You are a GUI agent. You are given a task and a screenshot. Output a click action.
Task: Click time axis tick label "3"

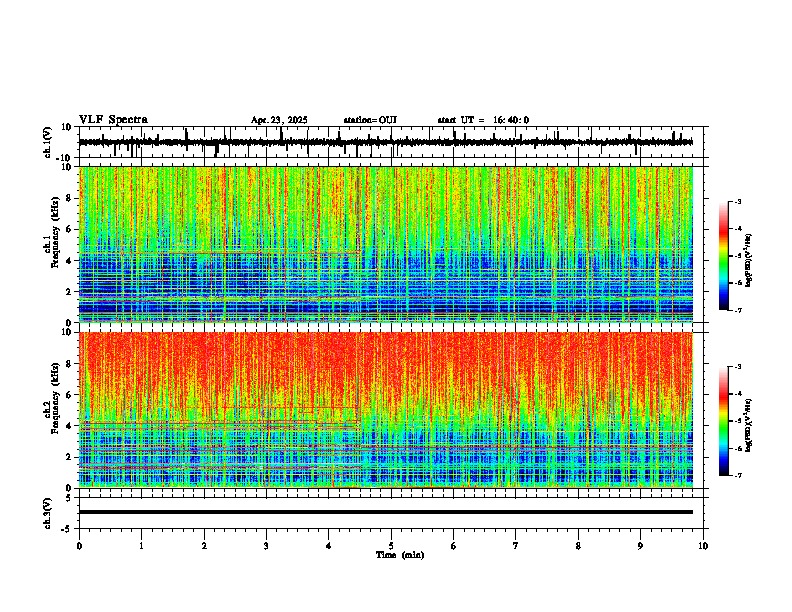(267, 546)
